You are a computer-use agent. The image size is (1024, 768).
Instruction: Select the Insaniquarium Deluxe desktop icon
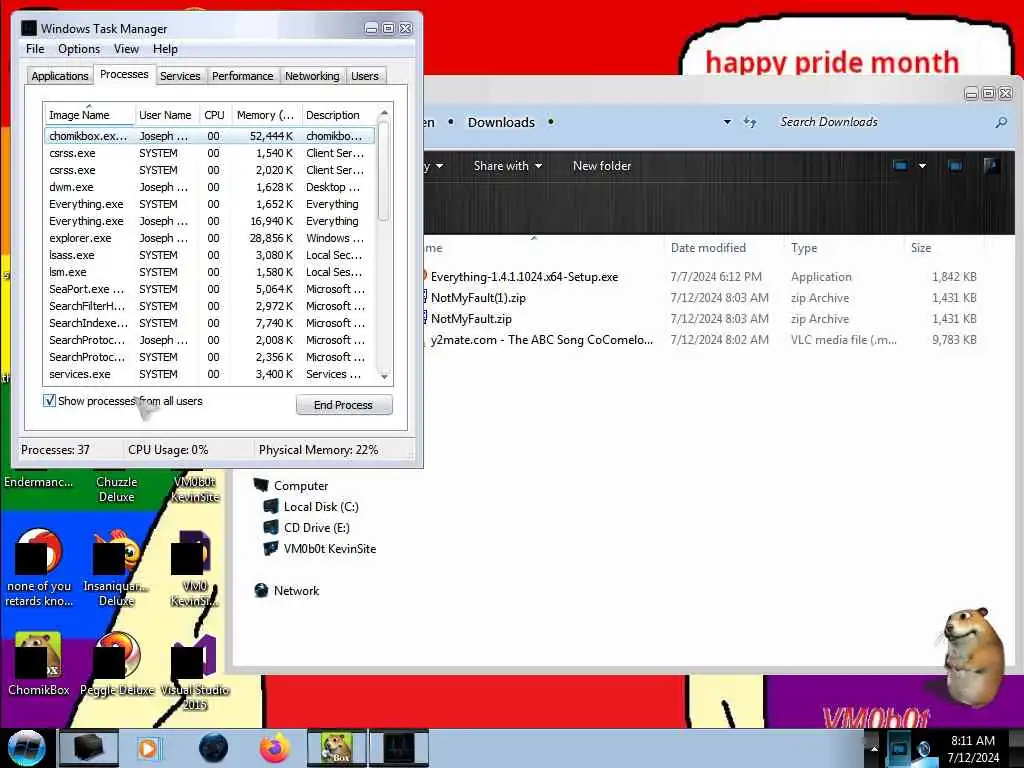point(116,568)
